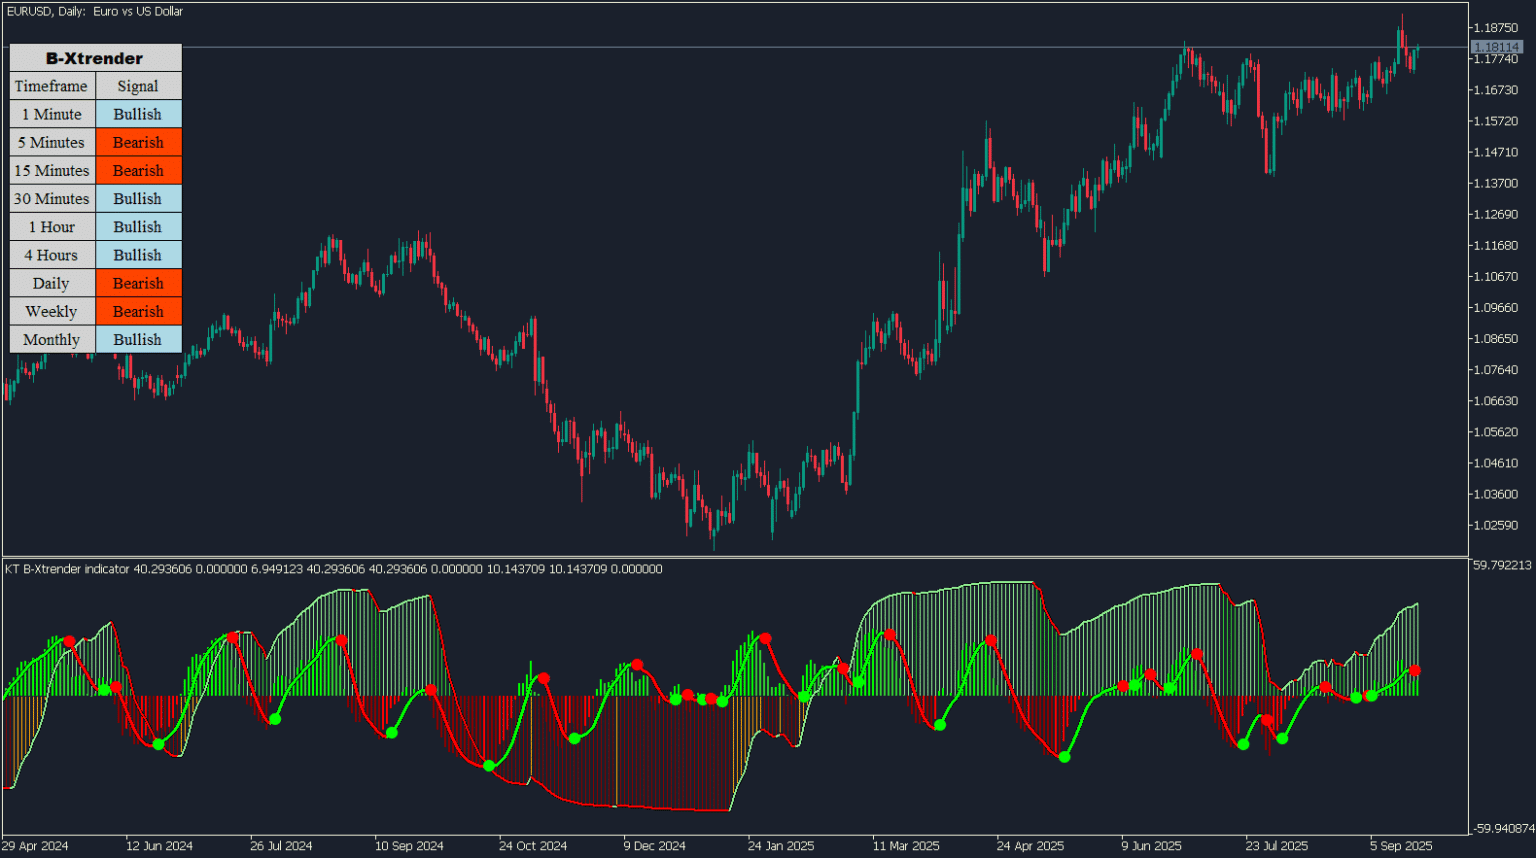Click the Weekly Bearish signal cell

137,311
